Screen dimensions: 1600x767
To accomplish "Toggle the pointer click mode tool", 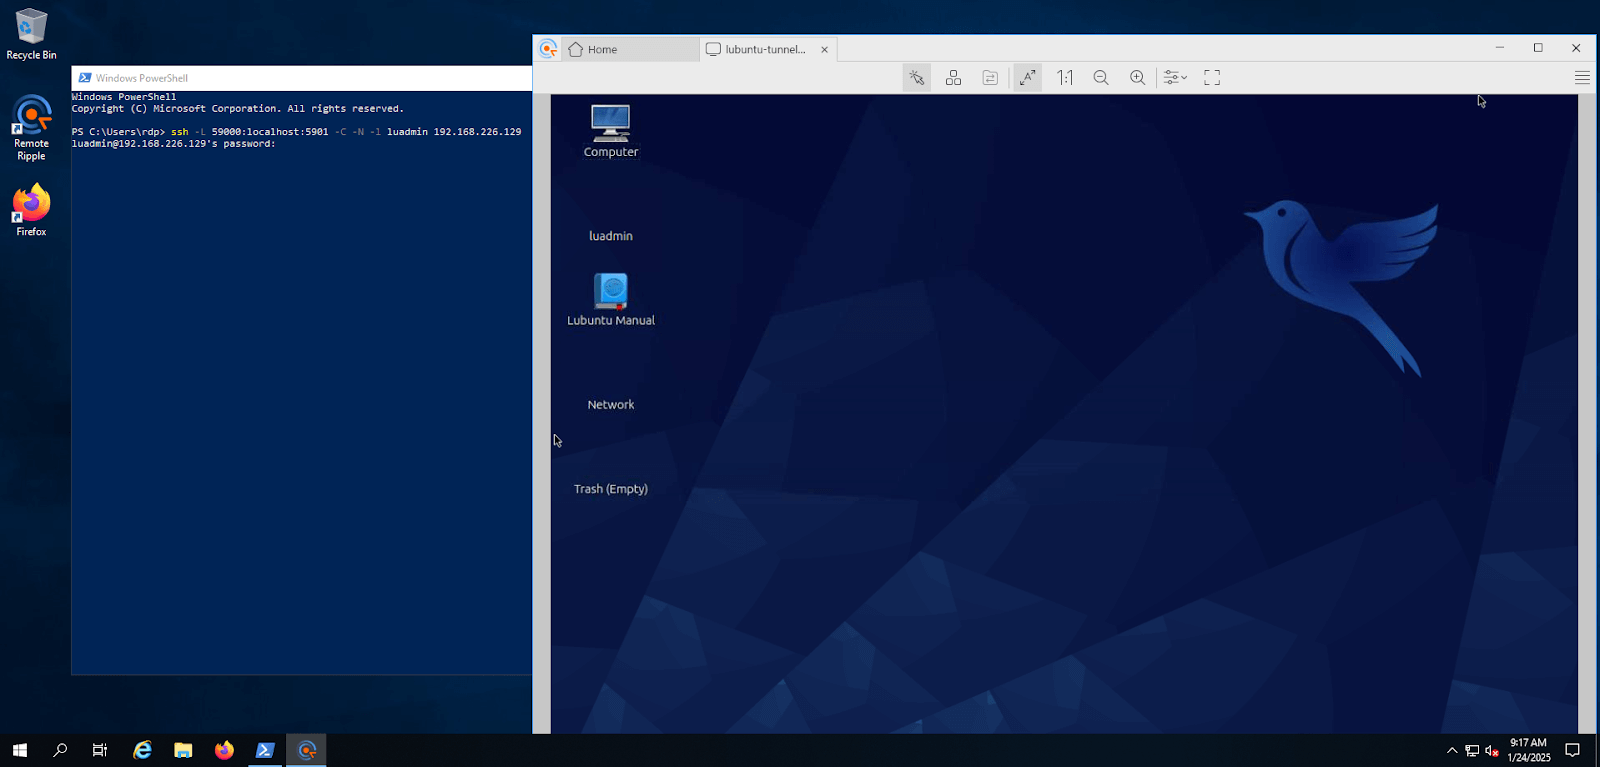I will 916,78.
